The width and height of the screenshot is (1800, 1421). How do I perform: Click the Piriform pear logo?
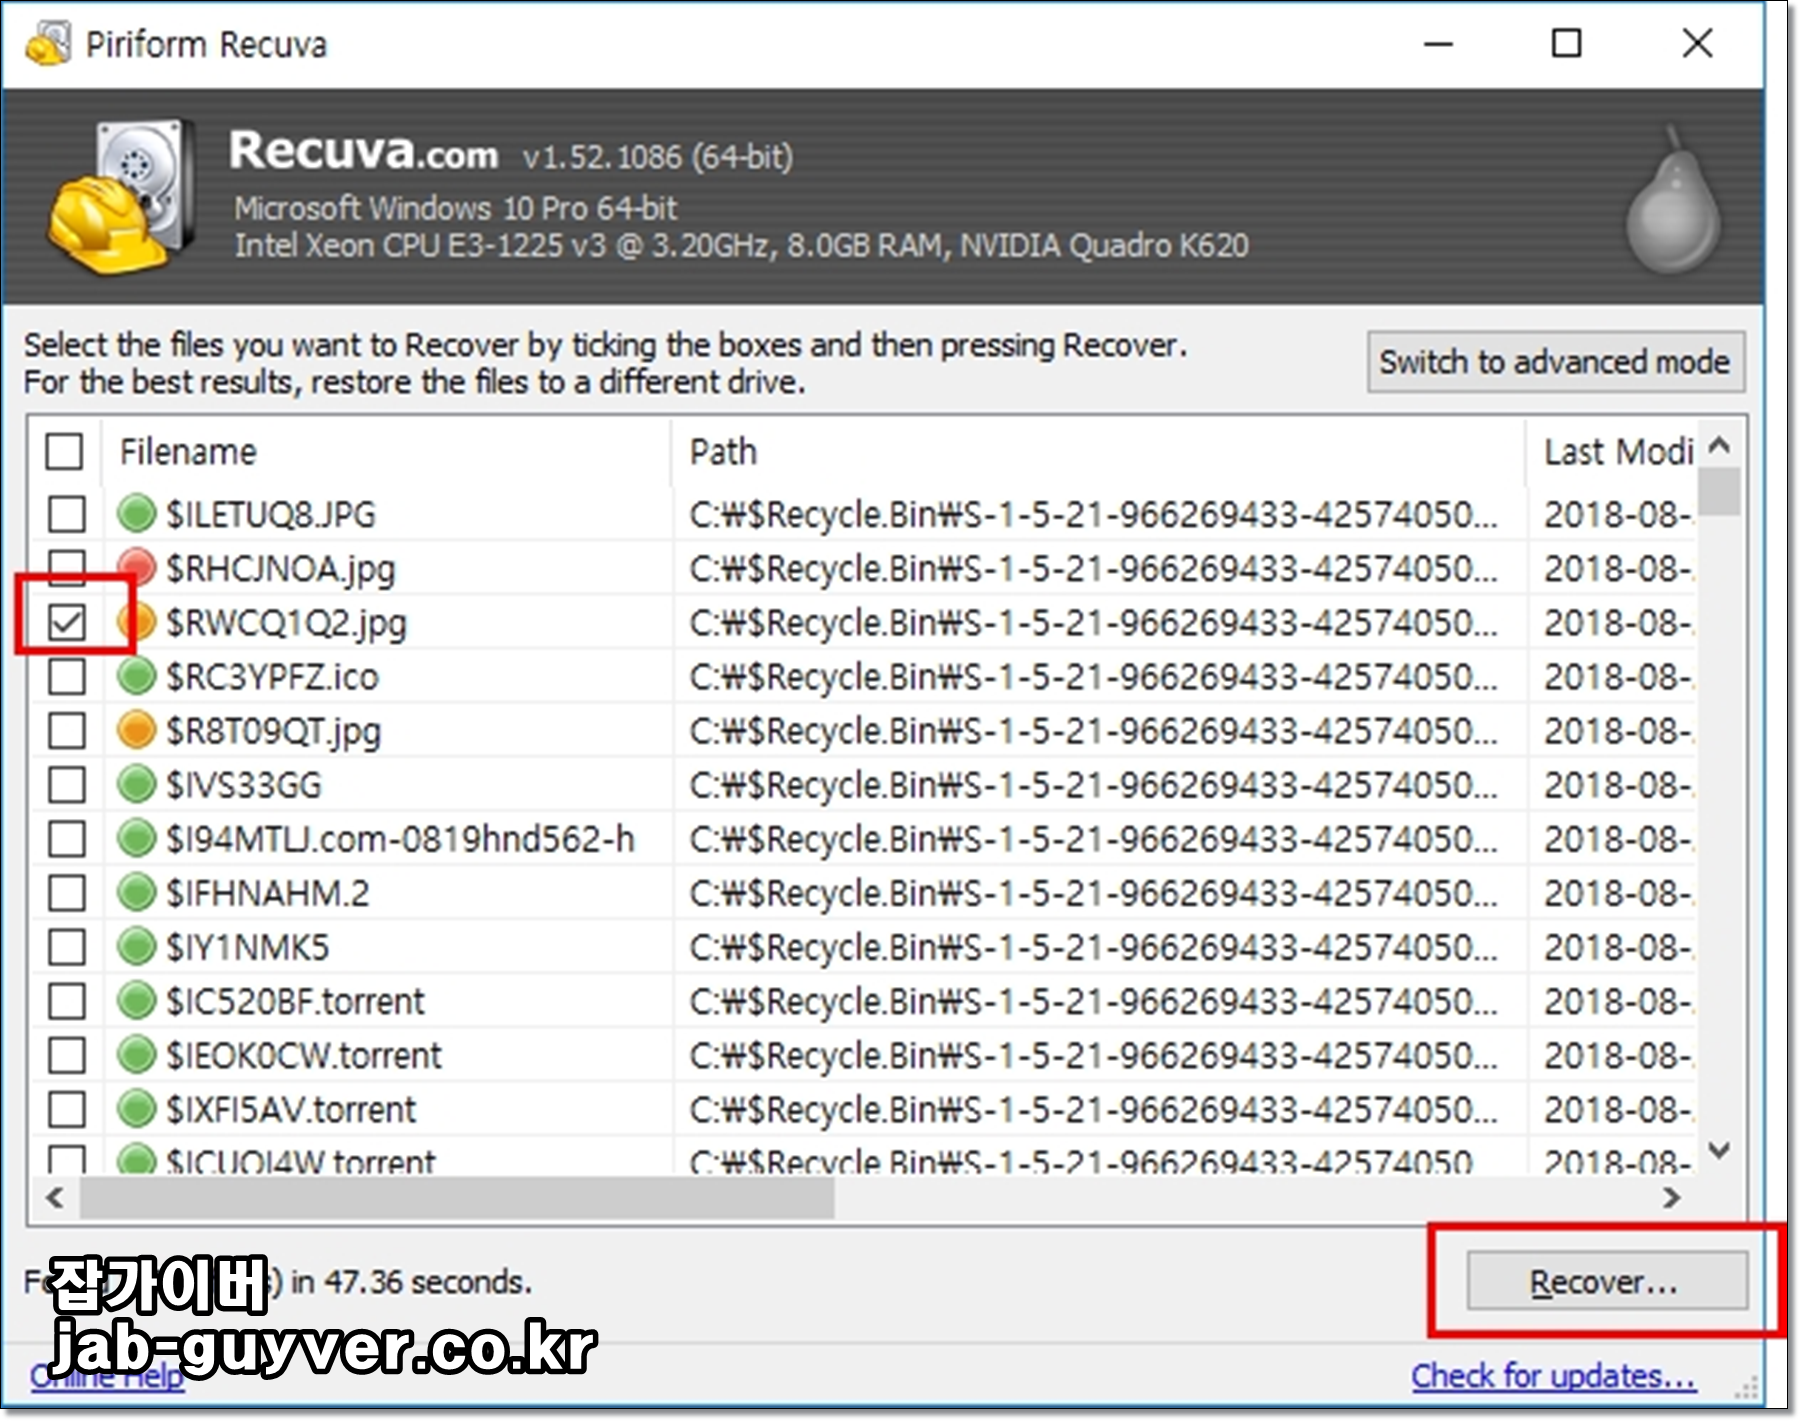pyautogui.click(x=1672, y=200)
